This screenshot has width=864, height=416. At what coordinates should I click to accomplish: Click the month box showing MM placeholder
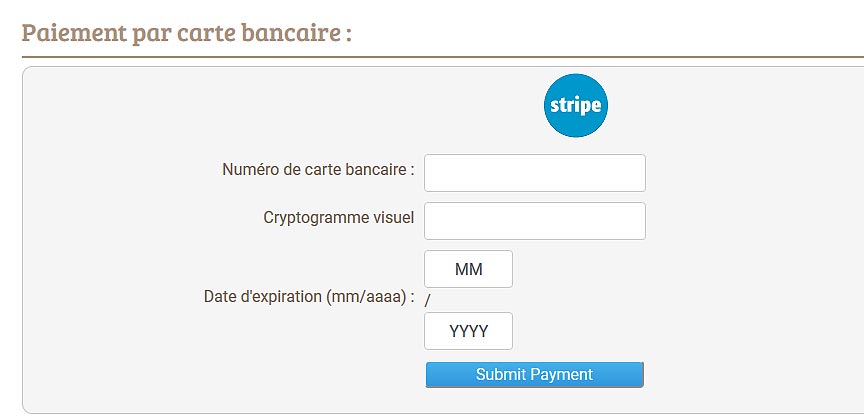click(469, 269)
